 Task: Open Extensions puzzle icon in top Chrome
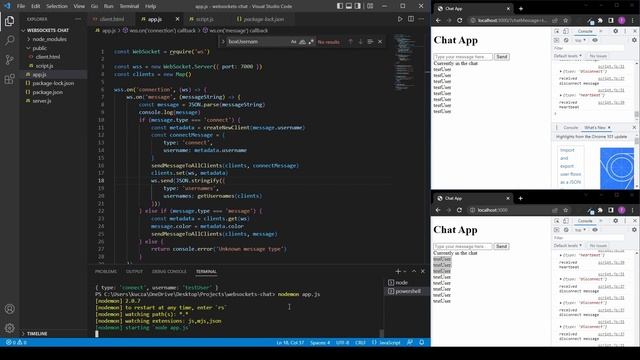point(600,20)
